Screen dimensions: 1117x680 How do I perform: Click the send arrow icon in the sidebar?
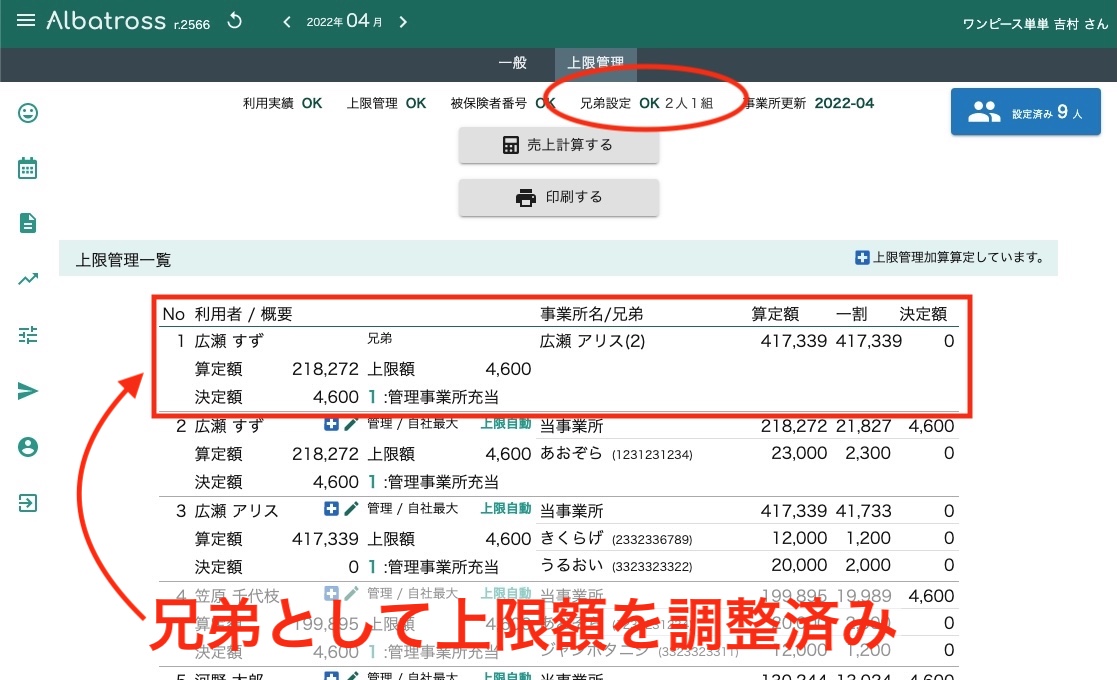(27, 391)
